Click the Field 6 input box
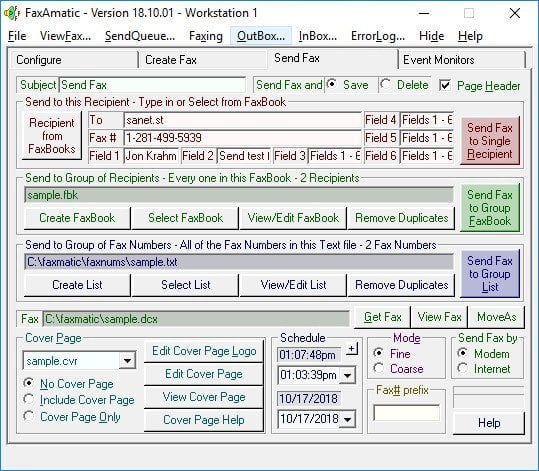This screenshot has height=471, width=539. [x=427, y=156]
